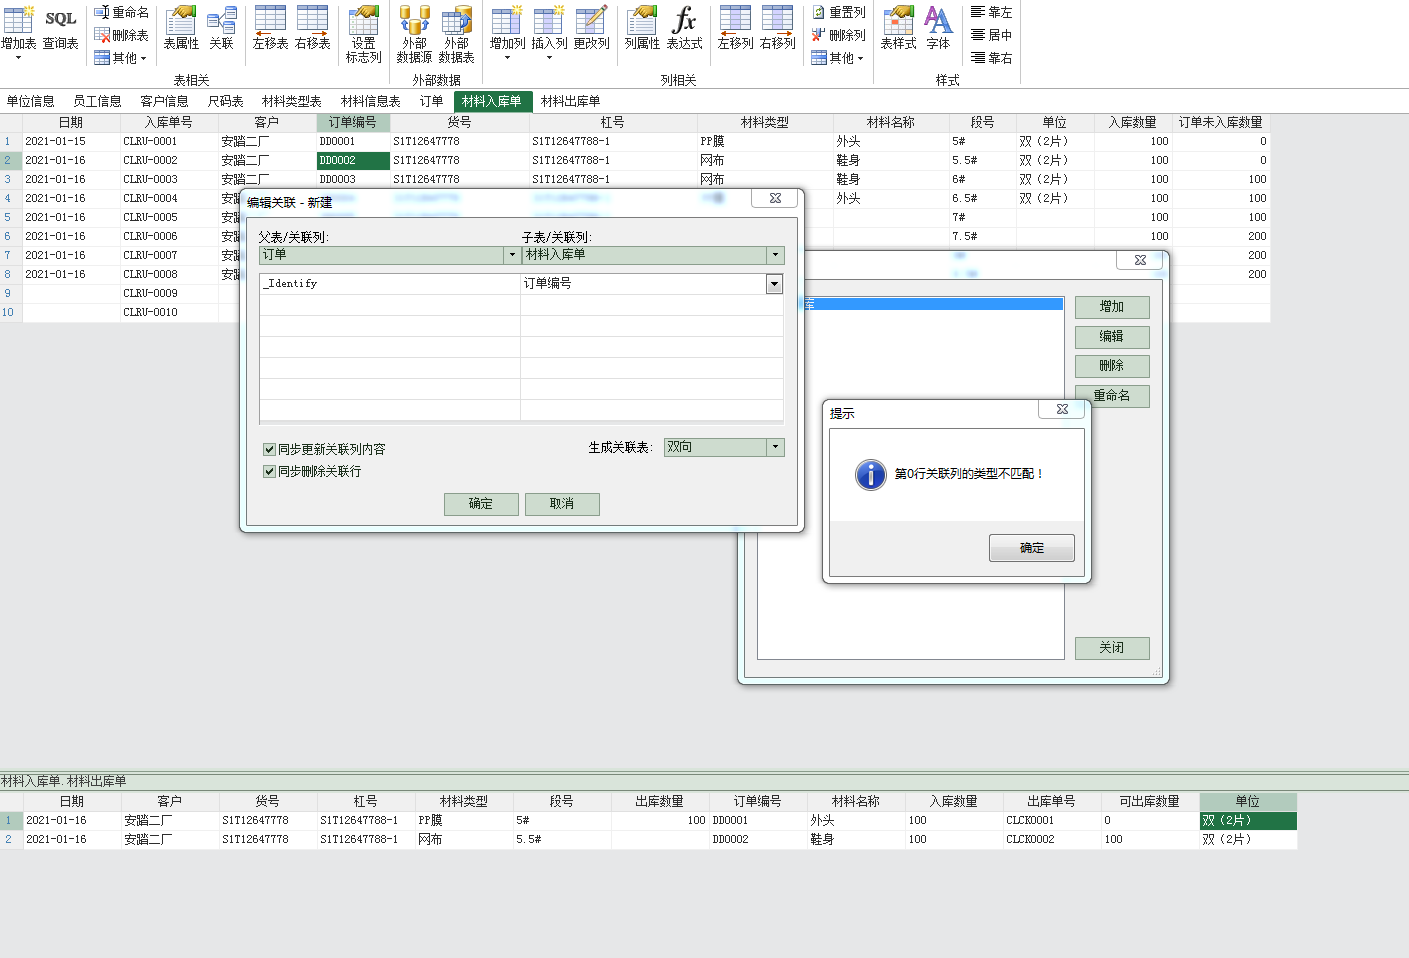Click 取消 in 编辑关联 dialog
The height and width of the screenshot is (958, 1409).
tap(562, 504)
